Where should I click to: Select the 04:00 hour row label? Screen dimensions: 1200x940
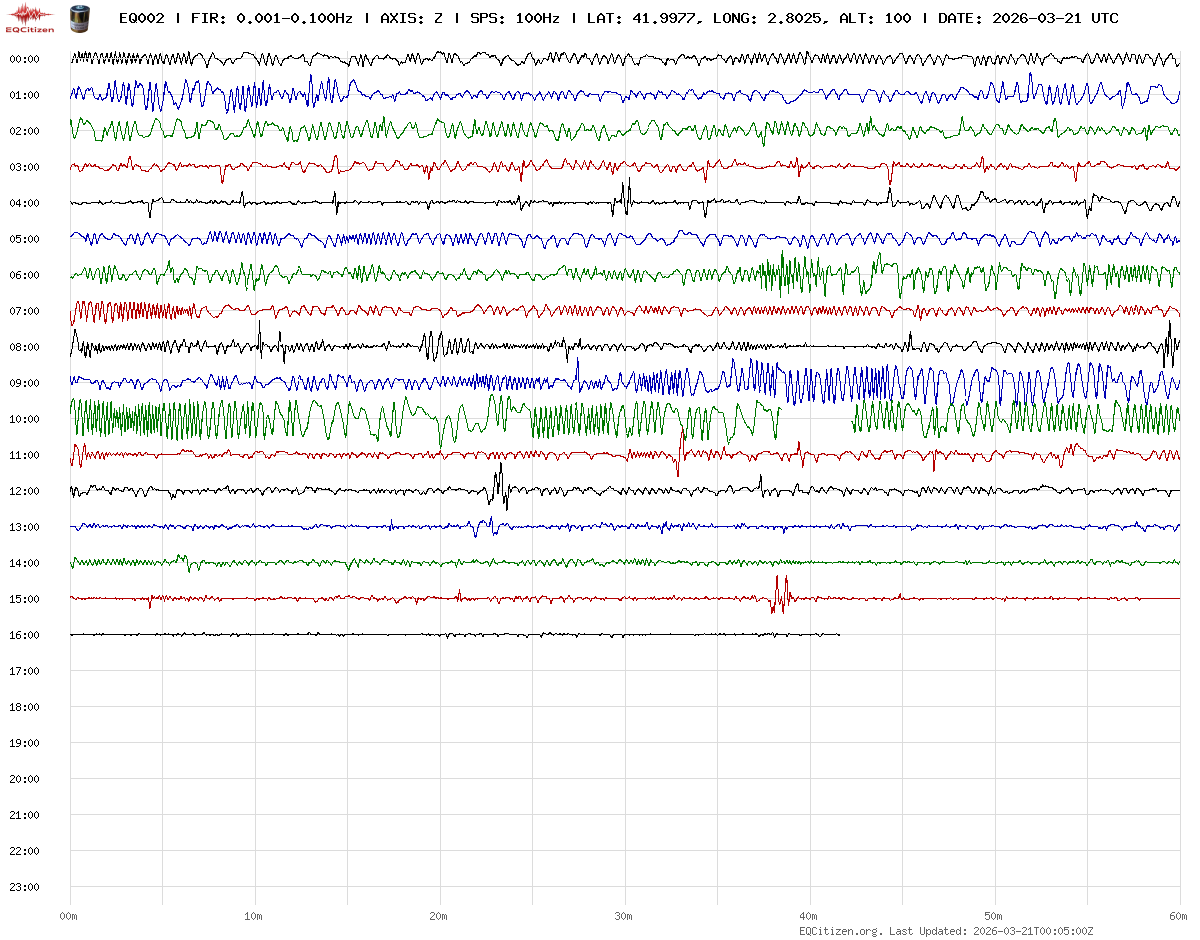[24, 203]
